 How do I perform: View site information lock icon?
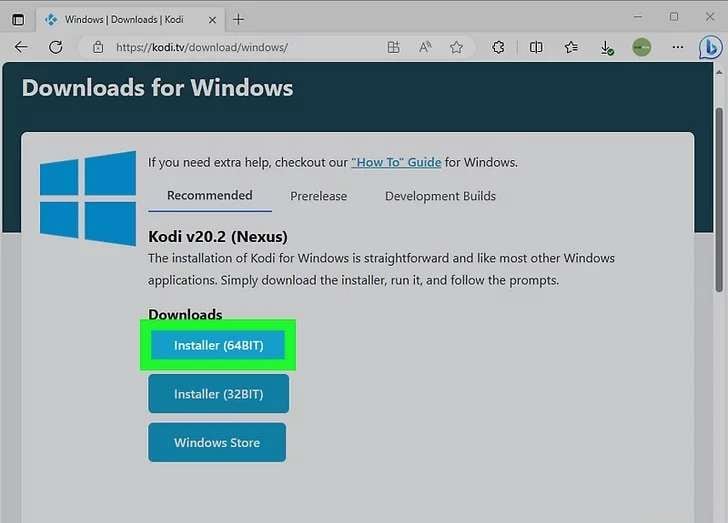point(98,47)
